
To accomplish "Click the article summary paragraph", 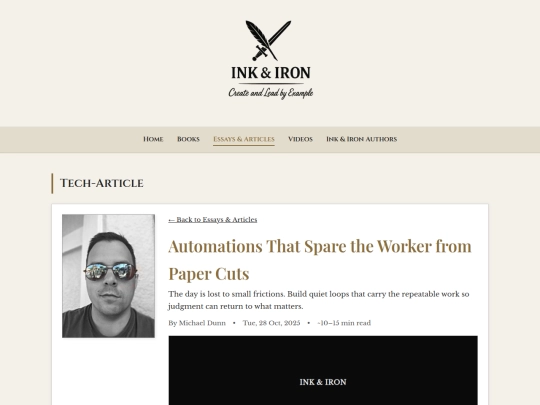I will click(319, 300).
